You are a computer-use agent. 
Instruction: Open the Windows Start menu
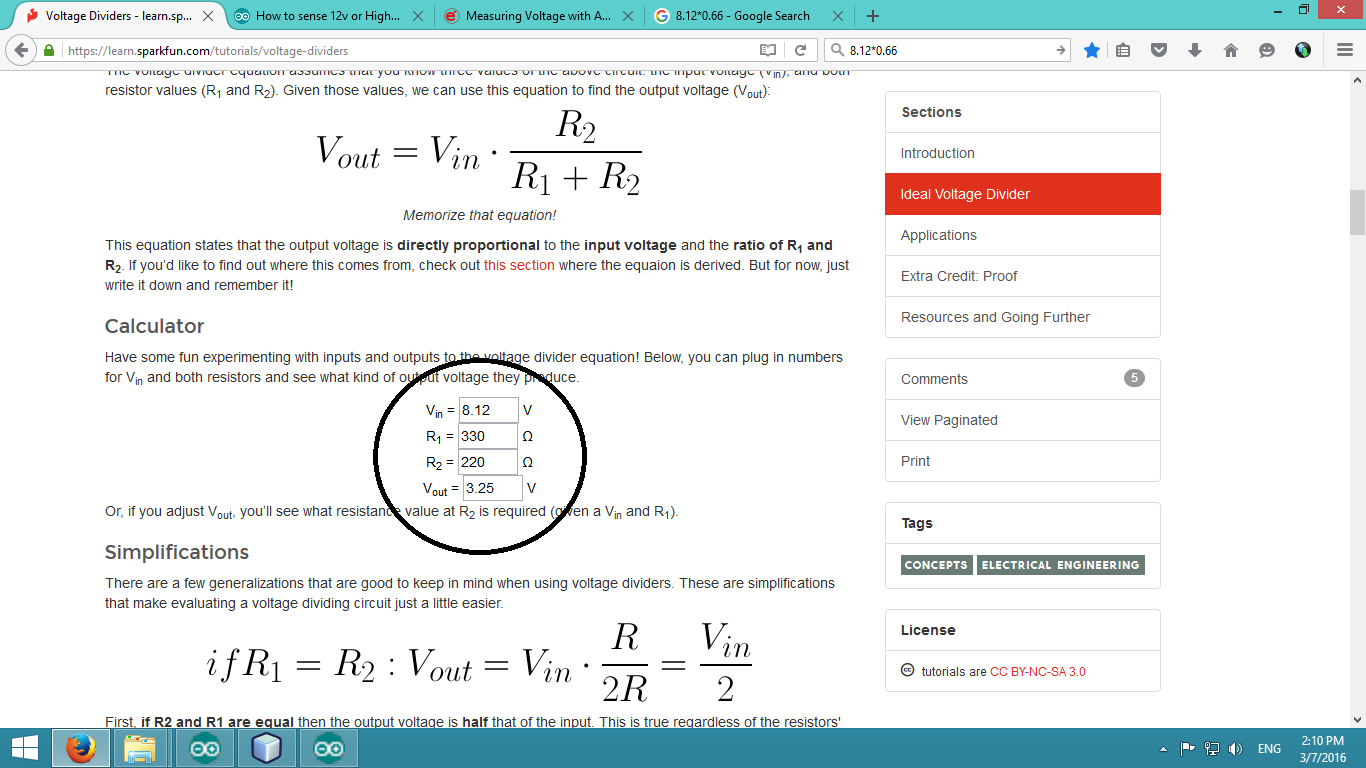click(24, 748)
